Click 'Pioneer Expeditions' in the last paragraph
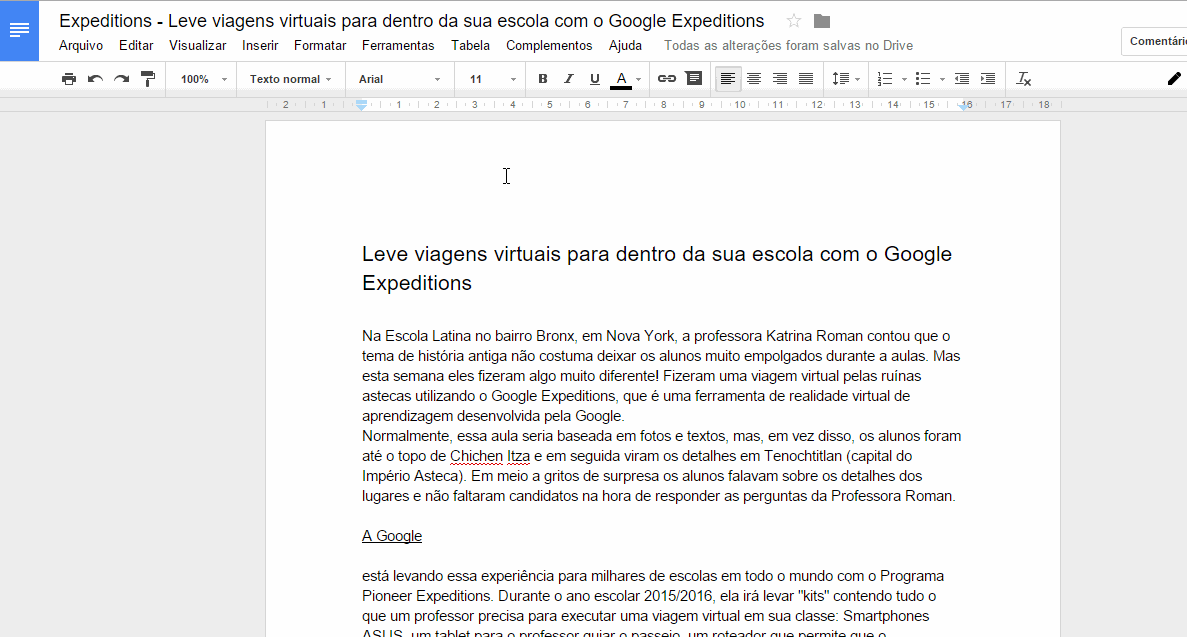The width and height of the screenshot is (1187, 637). pyautogui.click(x=426, y=596)
